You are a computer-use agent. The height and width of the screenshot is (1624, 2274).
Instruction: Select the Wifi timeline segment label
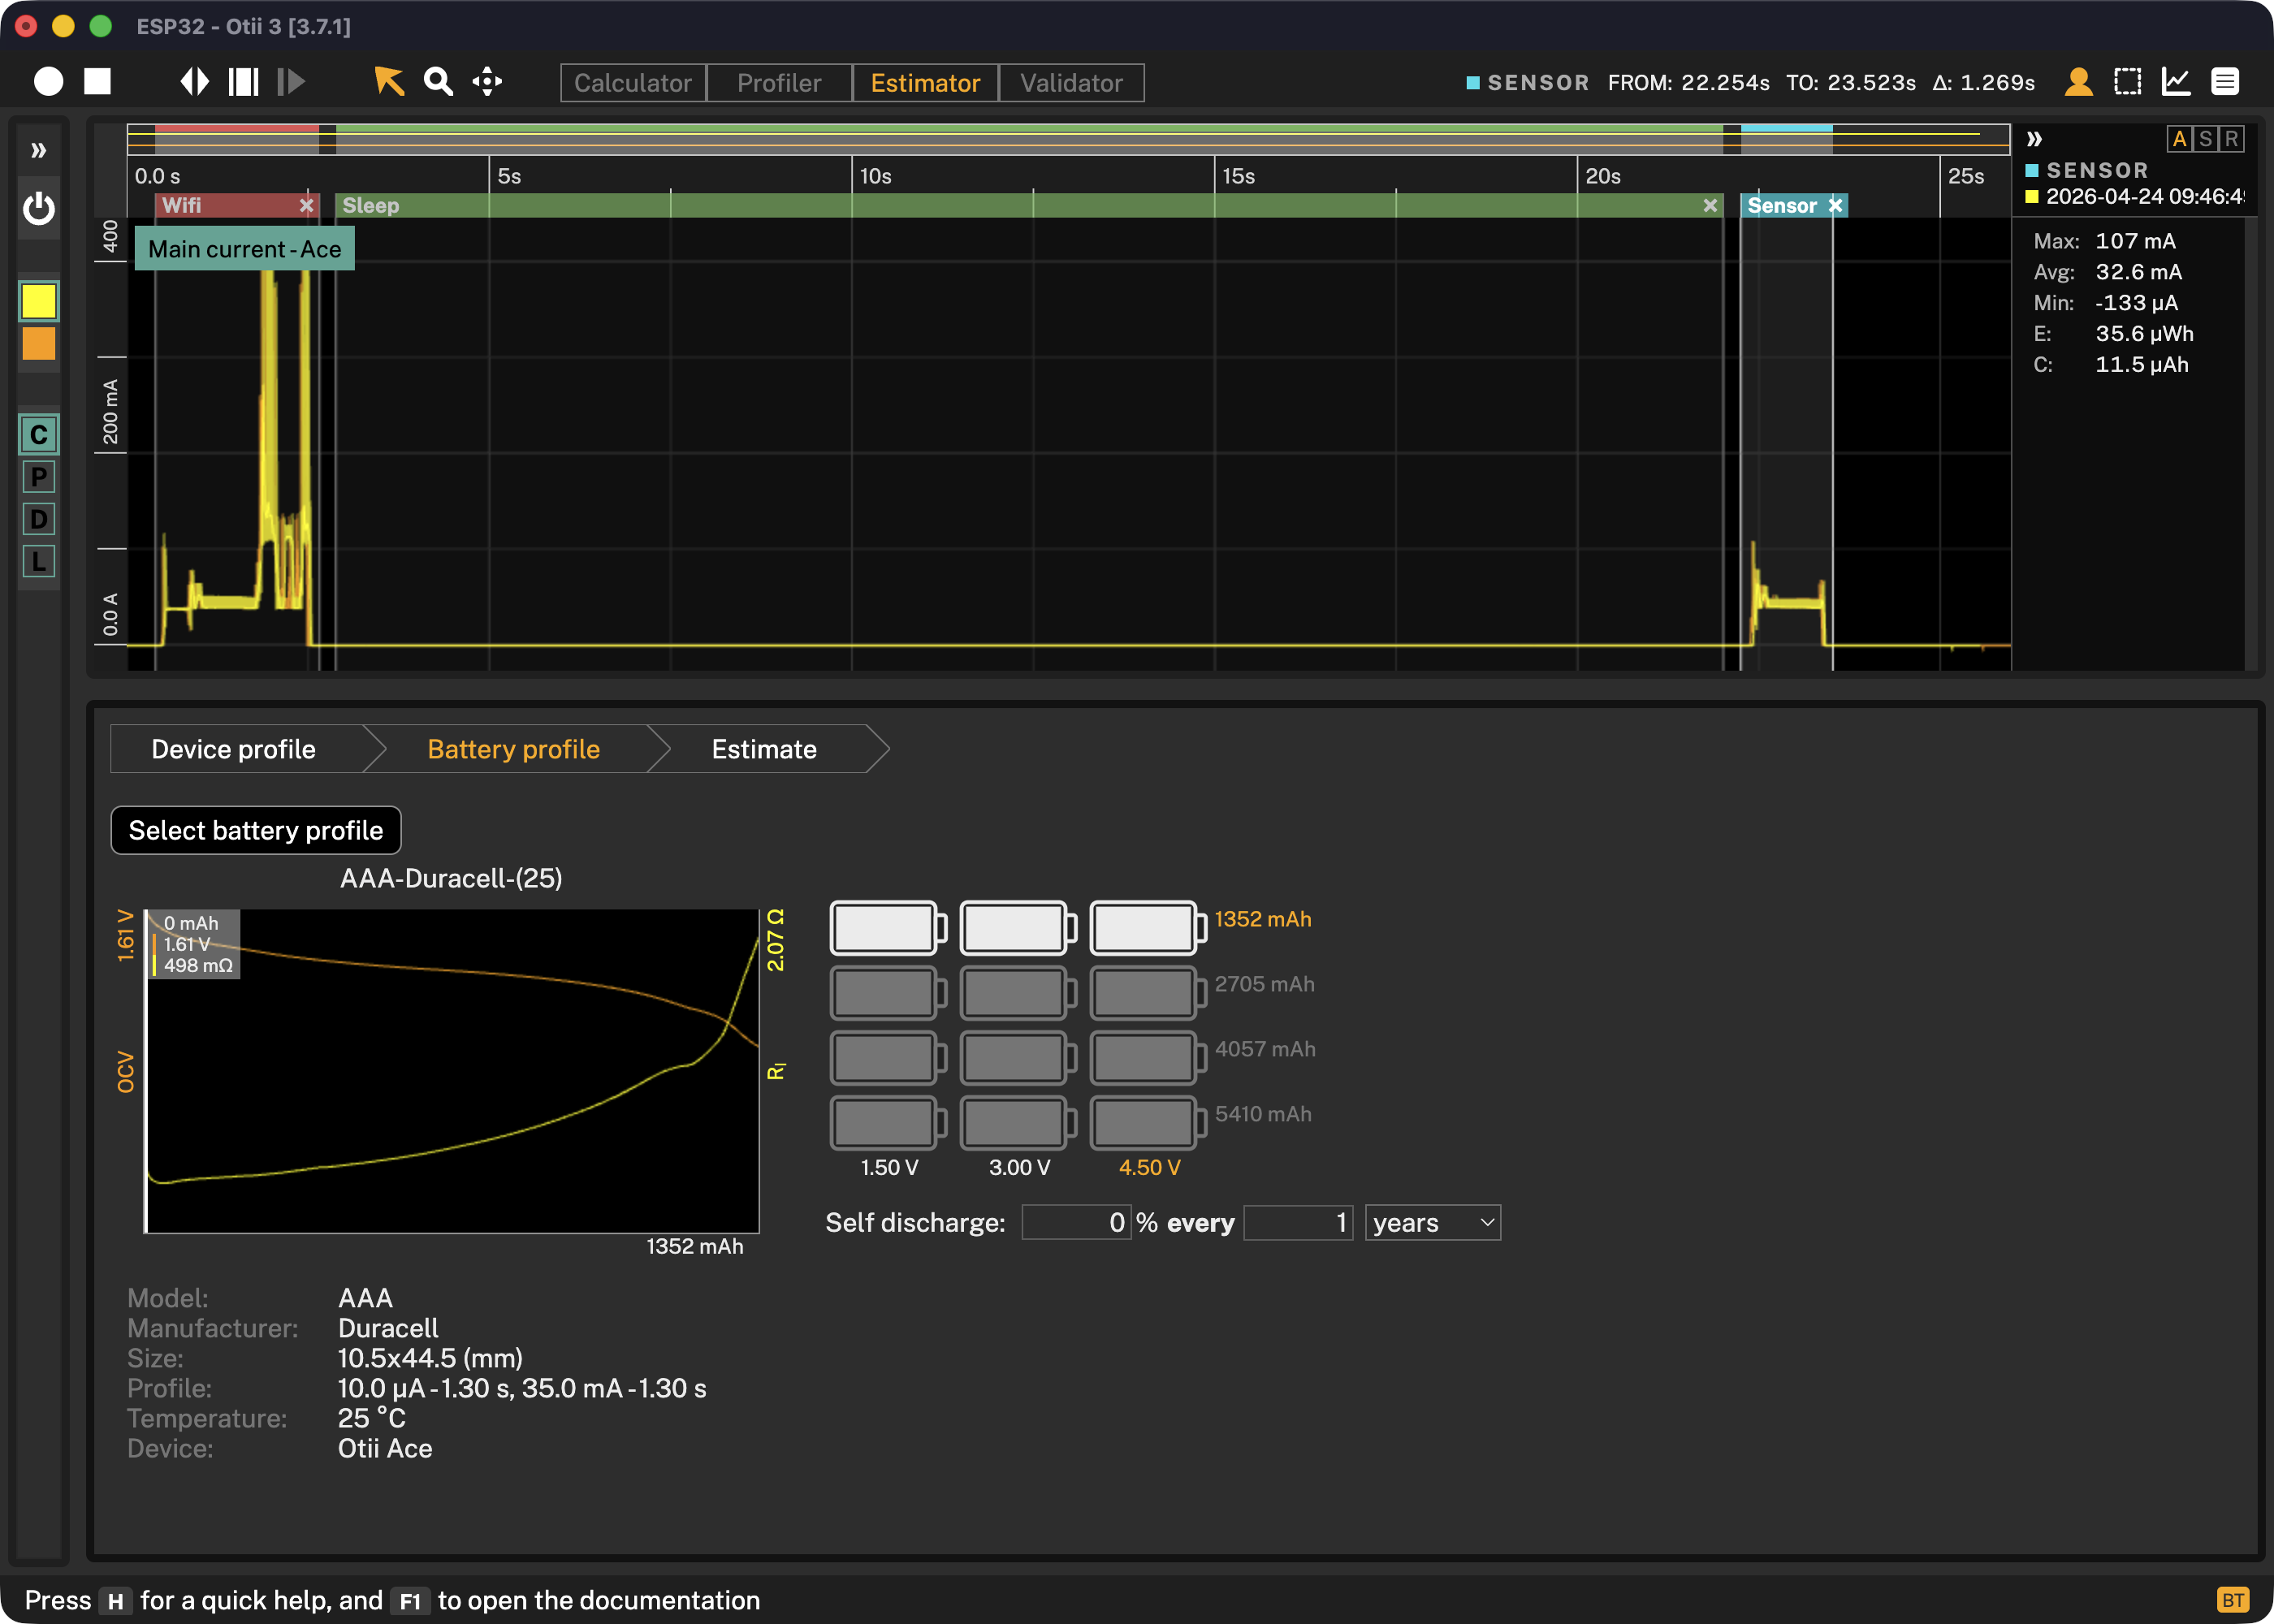182,205
